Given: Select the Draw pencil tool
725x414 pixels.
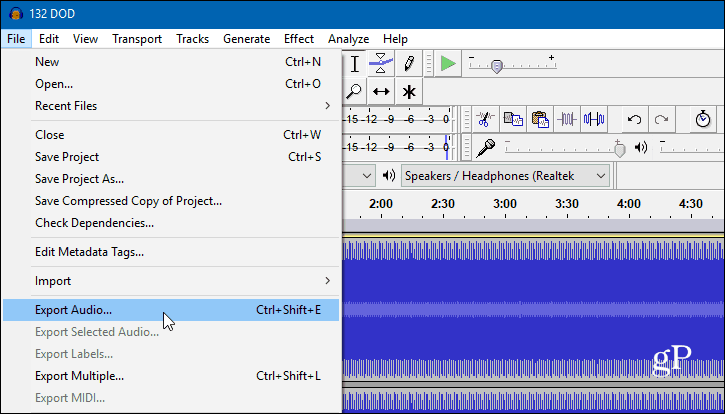Looking at the screenshot, I should pos(409,64).
